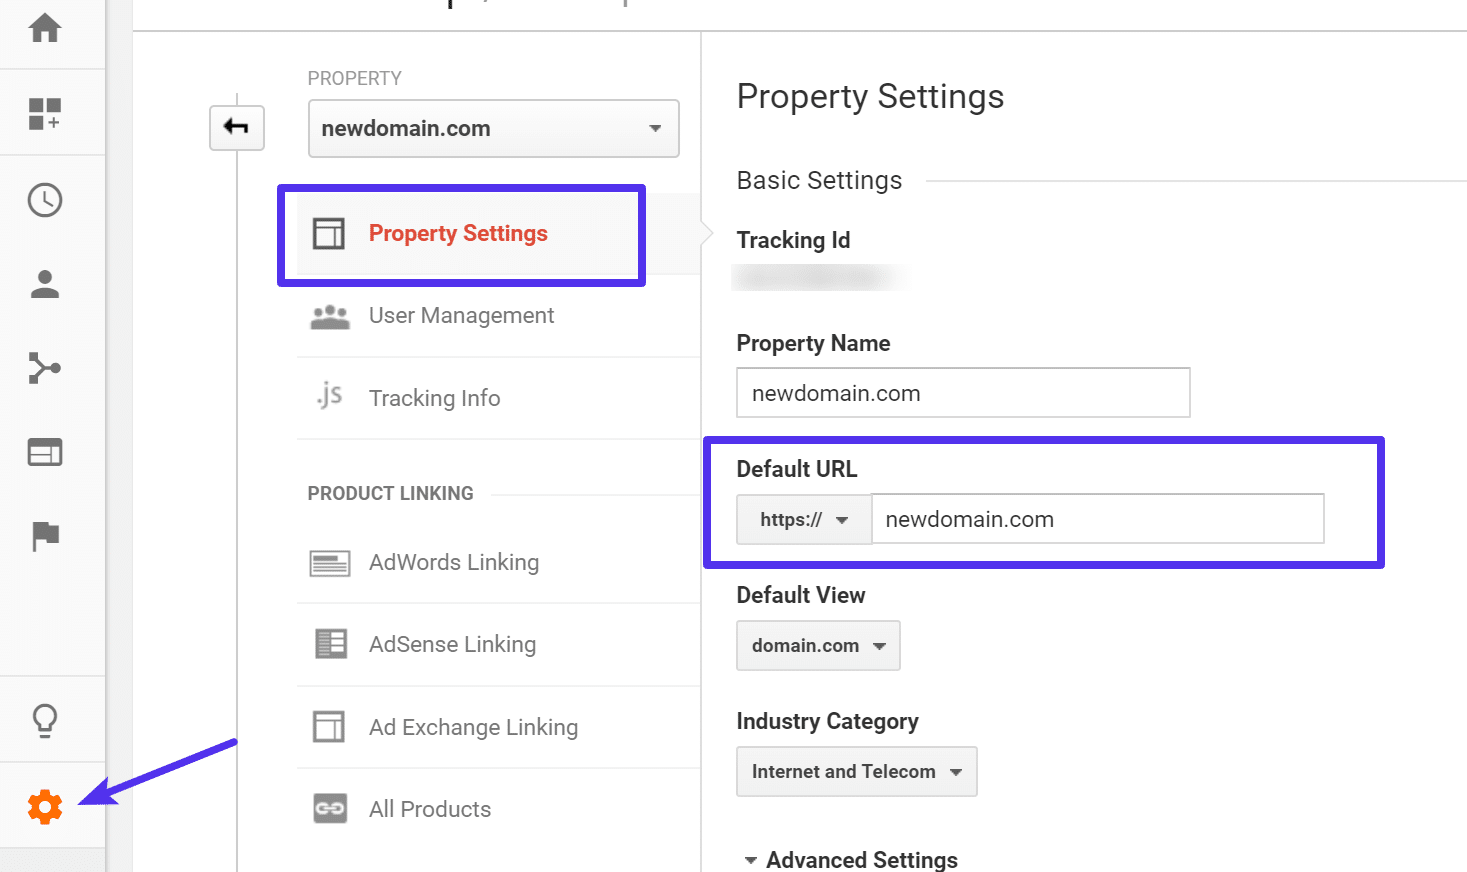Click the Conversions flag icon
This screenshot has height=872, width=1467.
tap(44, 535)
